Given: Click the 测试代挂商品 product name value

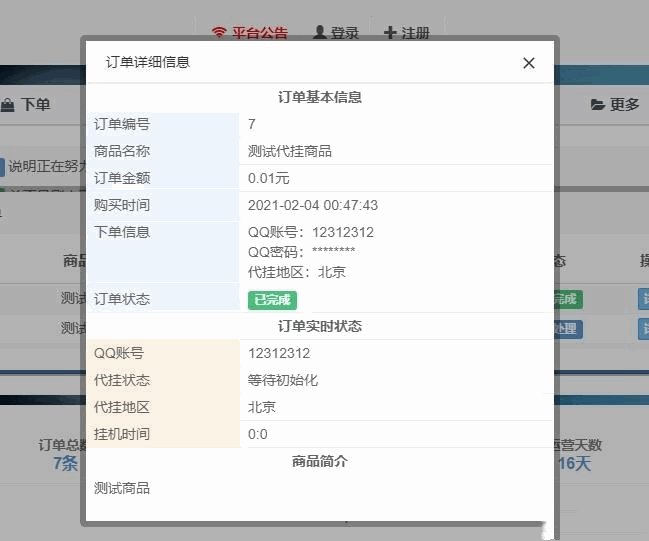Looking at the screenshot, I should (290, 151).
